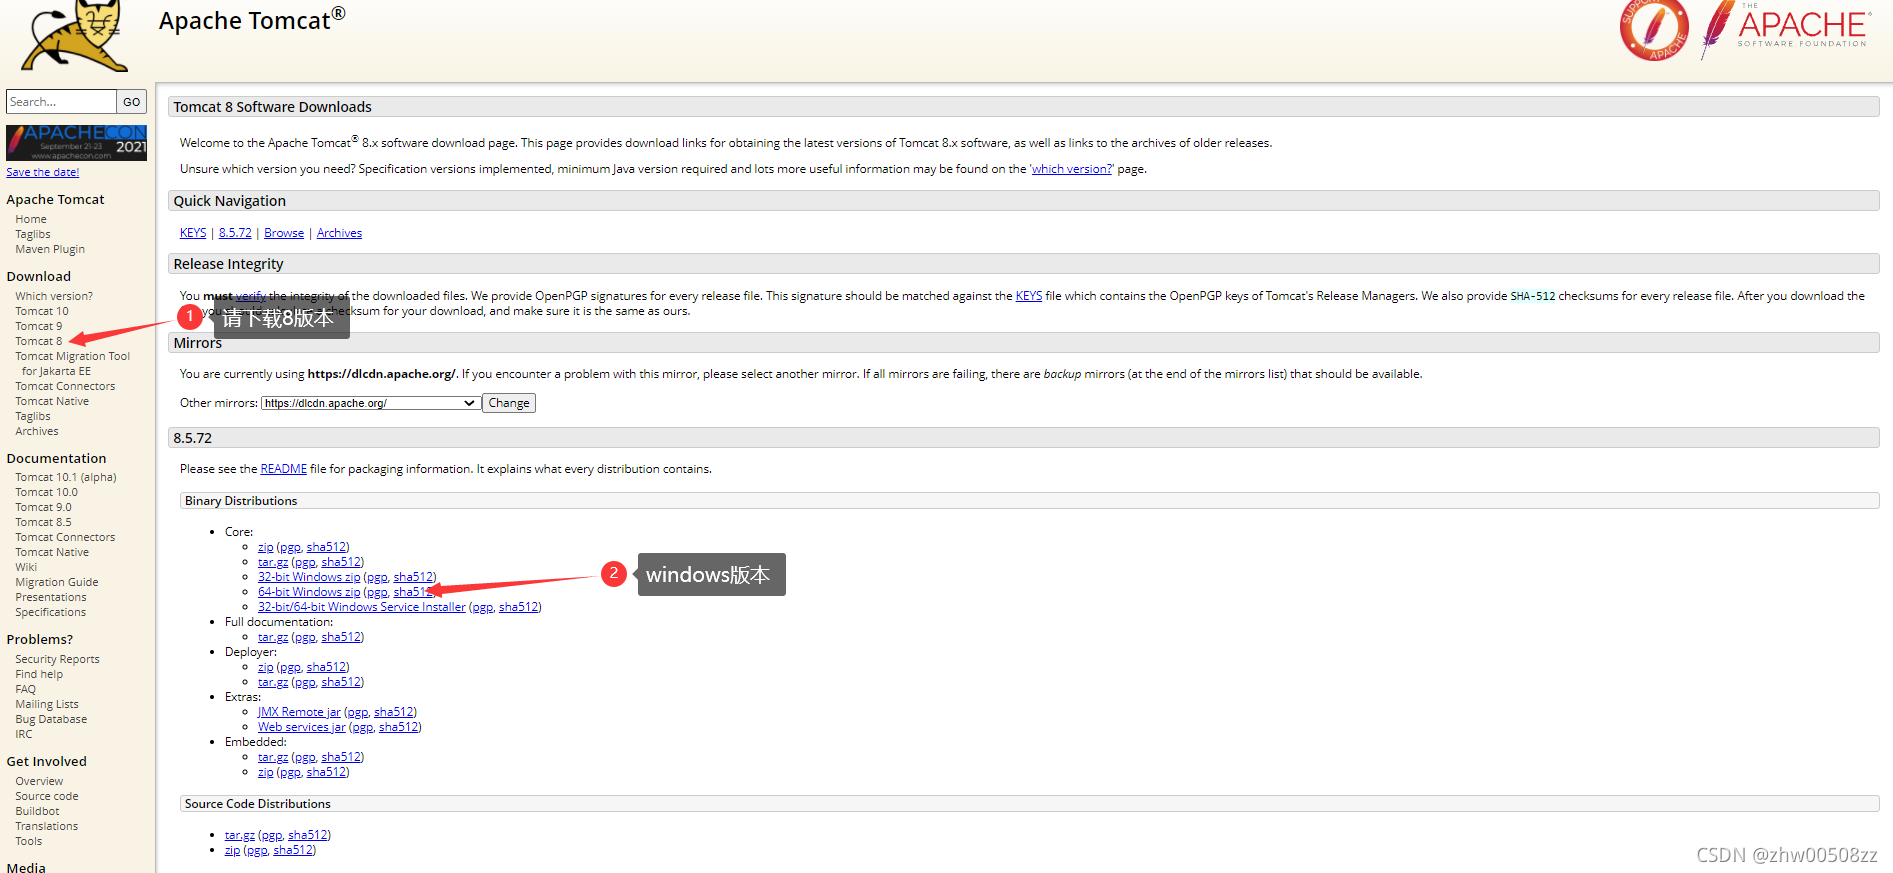Open Presentations in Documentation sidebar
This screenshot has height=873, width=1893.
click(51, 597)
